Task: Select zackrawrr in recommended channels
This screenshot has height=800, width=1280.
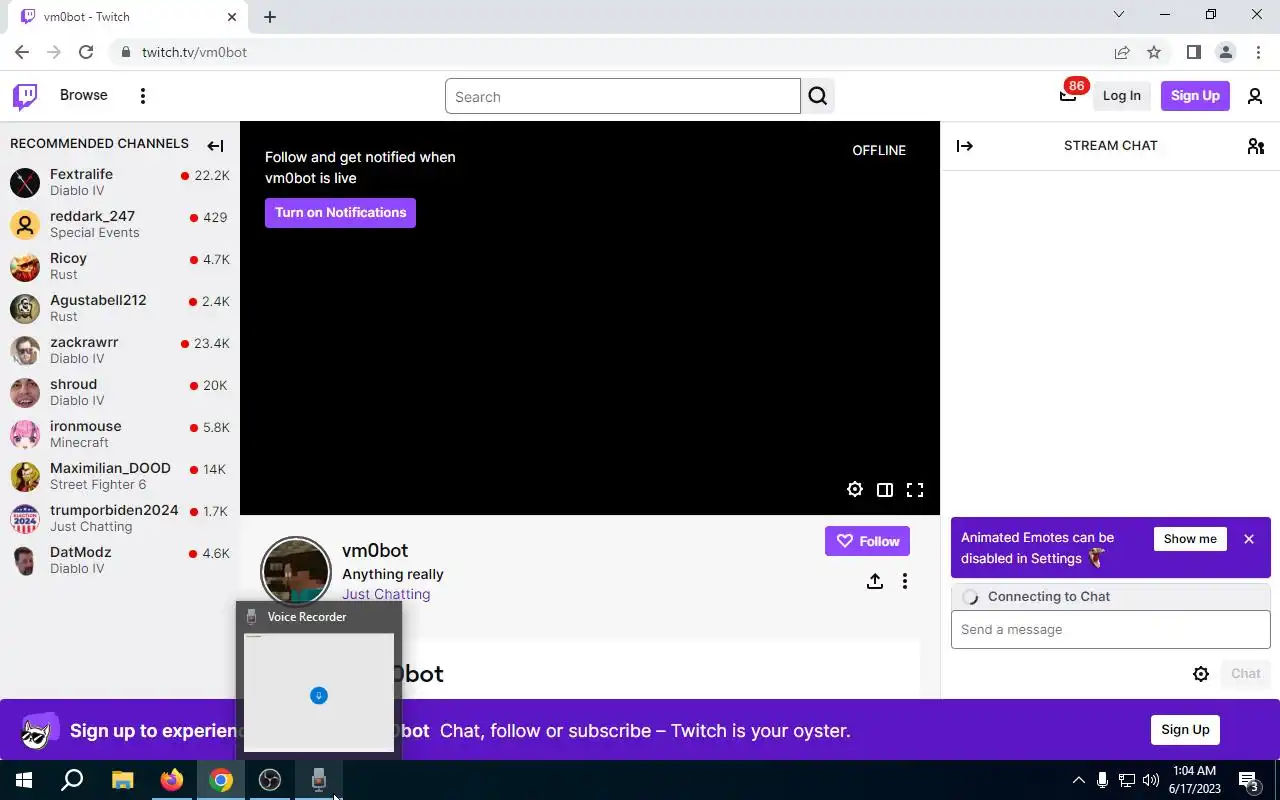Action: [120, 350]
